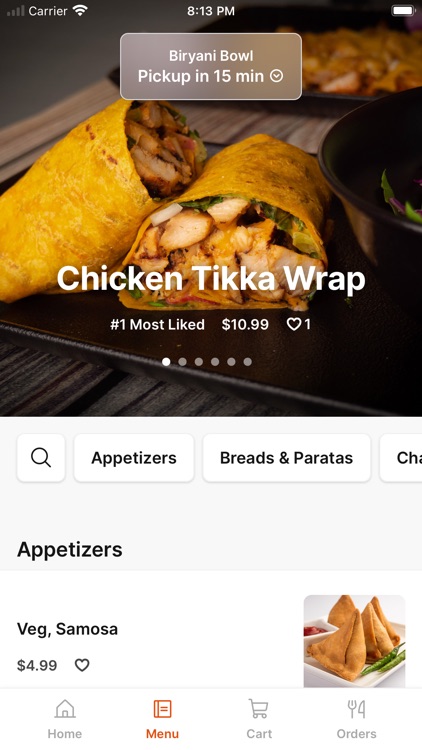Check the battery status icon
Viewport: 422px width, 750px height.
pos(403,11)
